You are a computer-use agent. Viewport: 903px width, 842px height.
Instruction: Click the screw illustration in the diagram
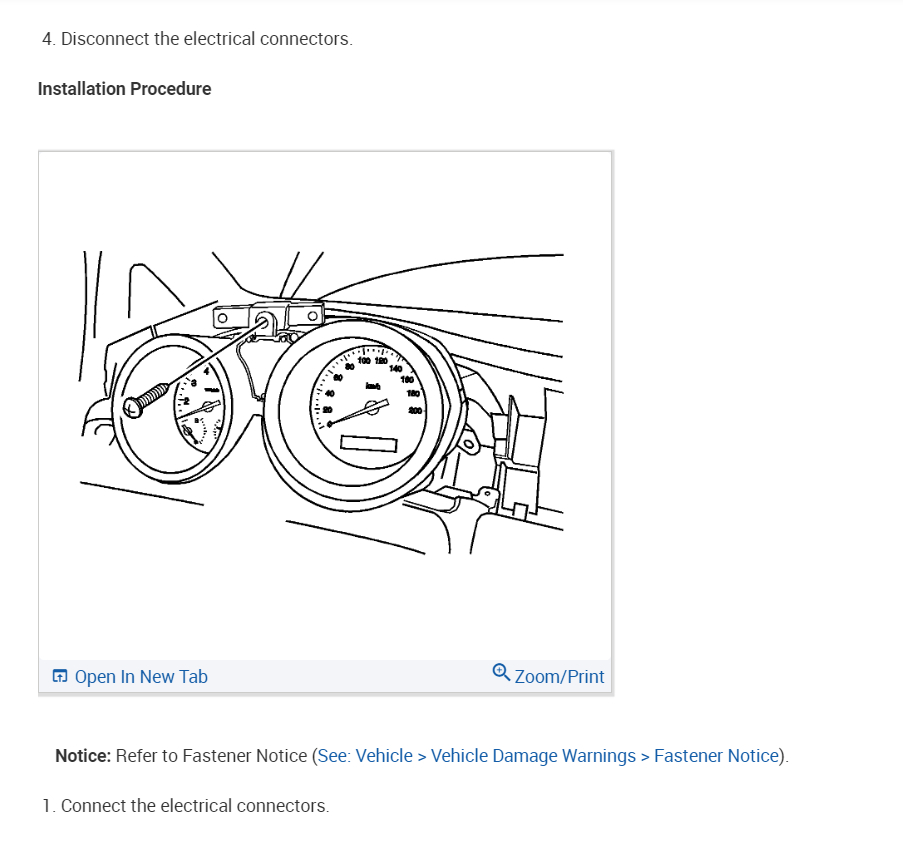pos(146,401)
